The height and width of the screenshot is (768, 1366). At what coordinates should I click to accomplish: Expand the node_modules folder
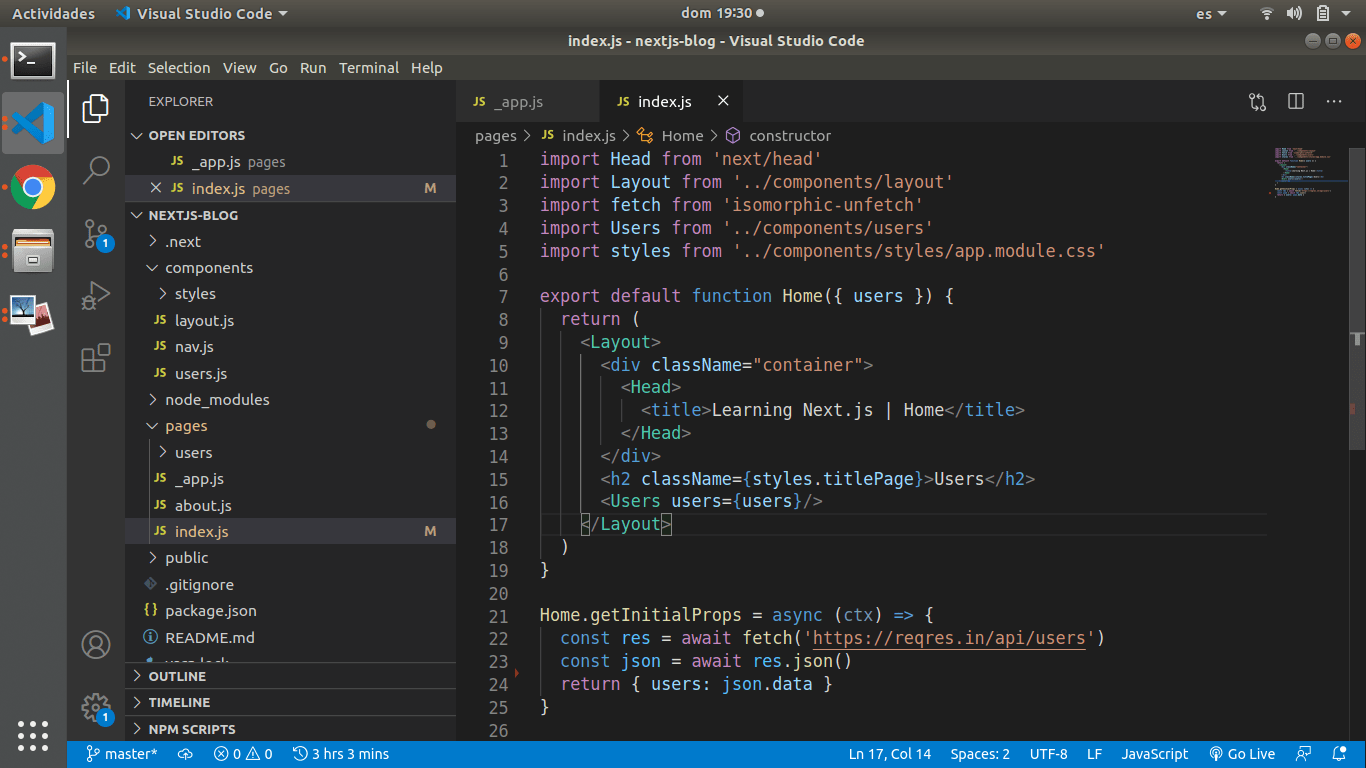click(x=217, y=400)
